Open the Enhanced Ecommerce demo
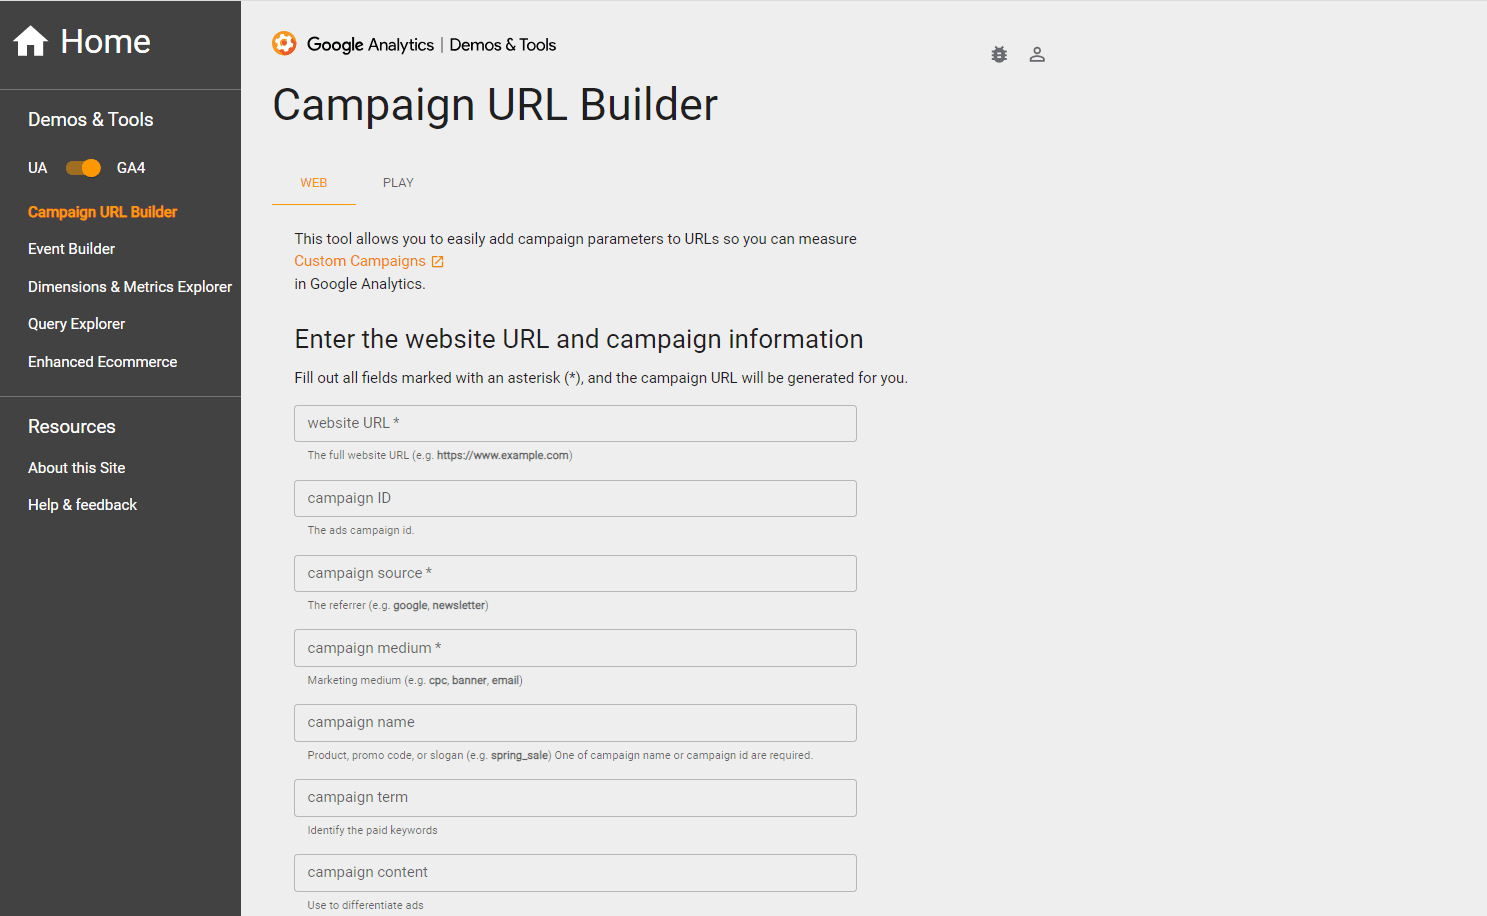This screenshot has width=1487, height=916. pos(102,361)
